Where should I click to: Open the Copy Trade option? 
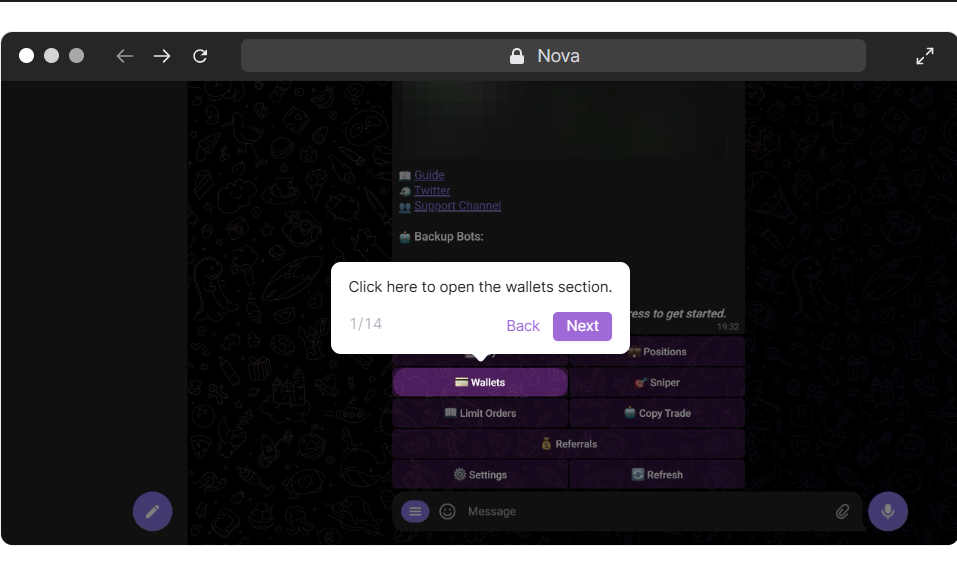coord(657,413)
